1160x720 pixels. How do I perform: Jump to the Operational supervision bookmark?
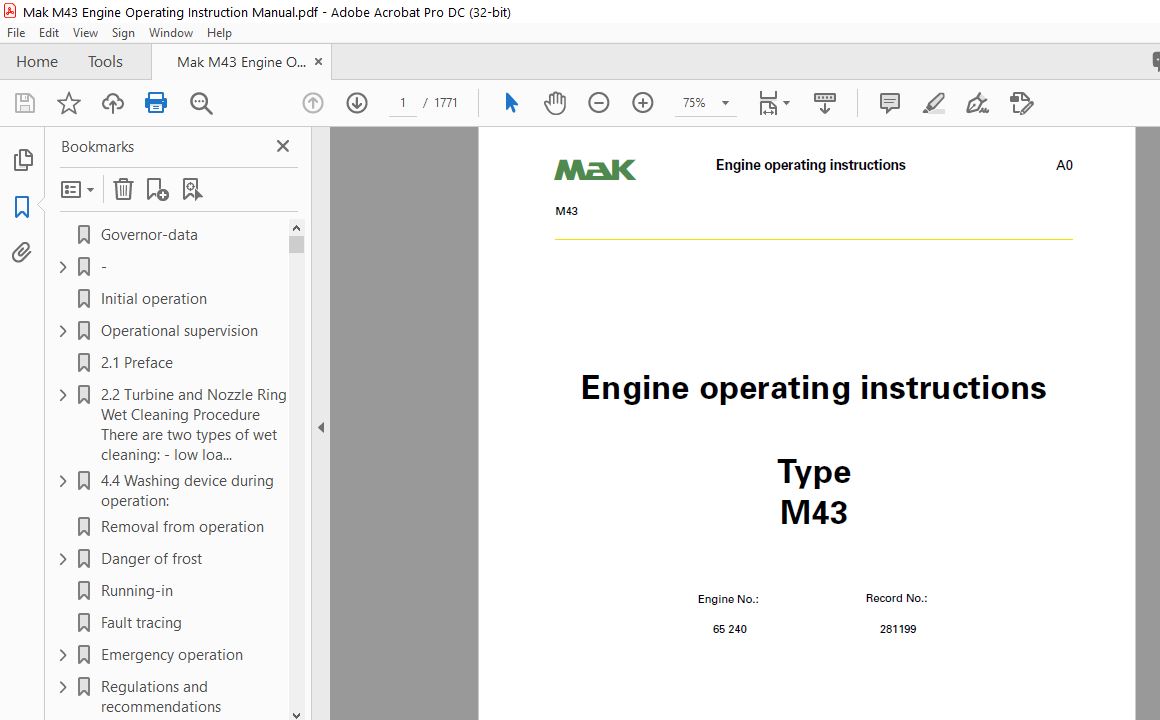(x=179, y=331)
